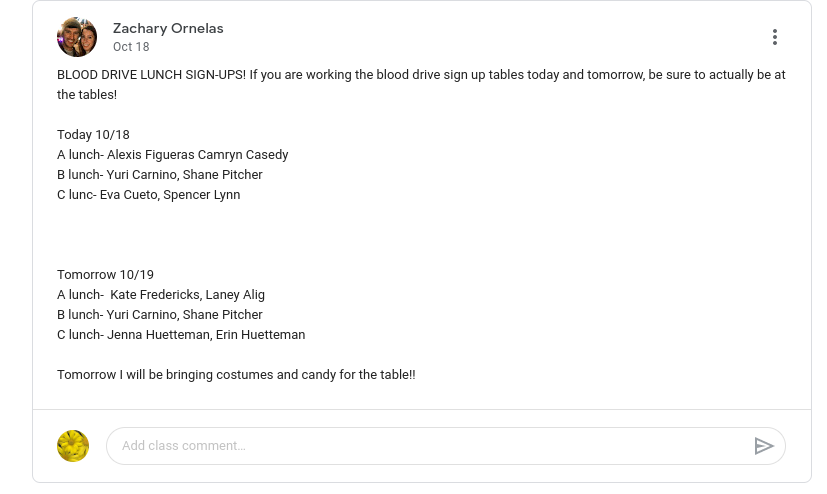
Task: Click the "Tomorrow 10/19" line
Action: 105,275
